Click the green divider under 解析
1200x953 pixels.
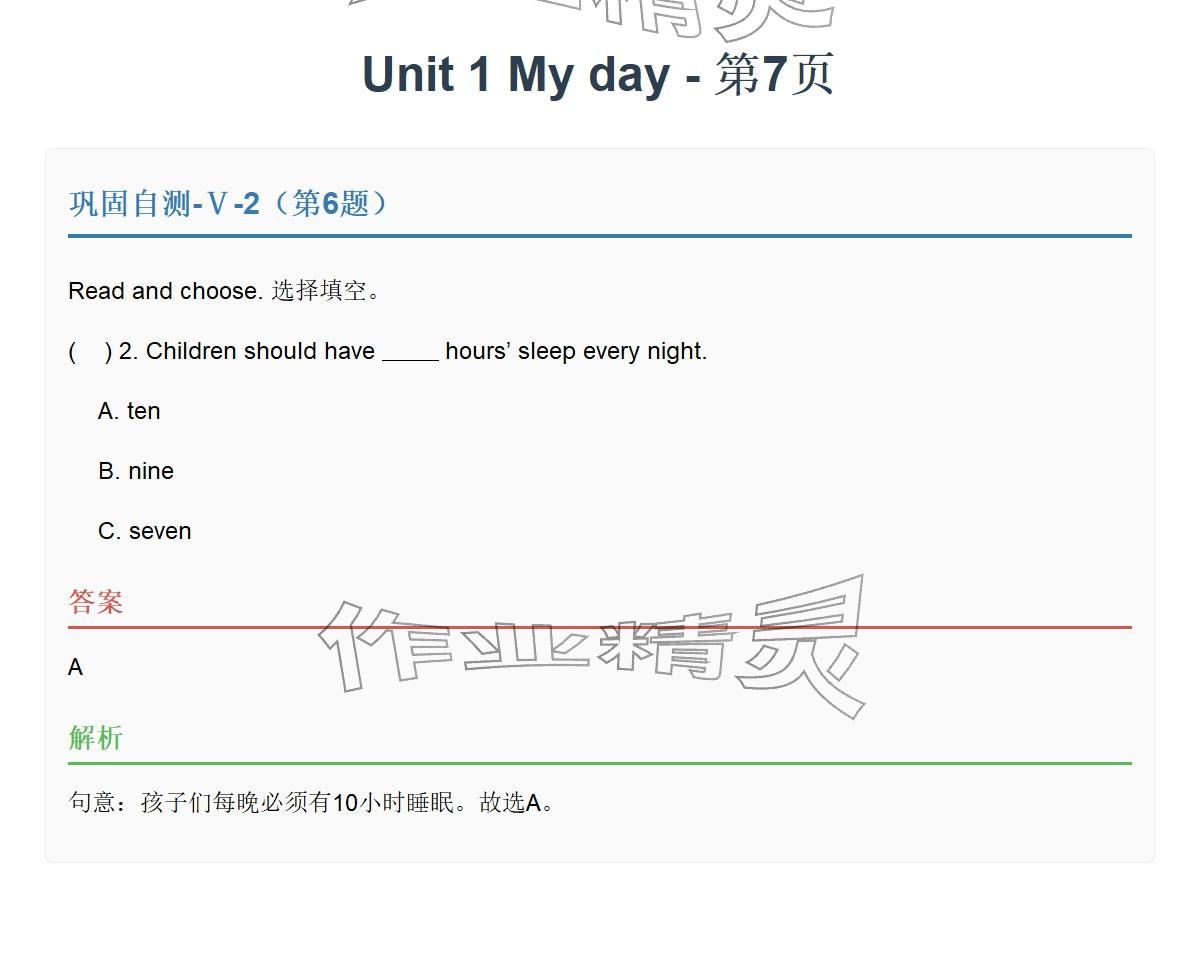point(600,763)
